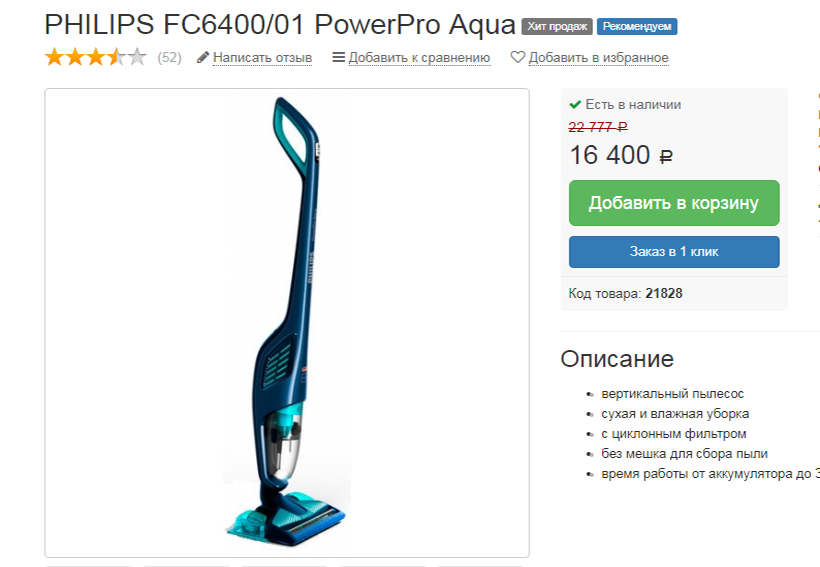The width and height of the screenshot is (820, 567).
Task: Click the product title PHILIPS FC6400/01
Action: click(176, 24)
